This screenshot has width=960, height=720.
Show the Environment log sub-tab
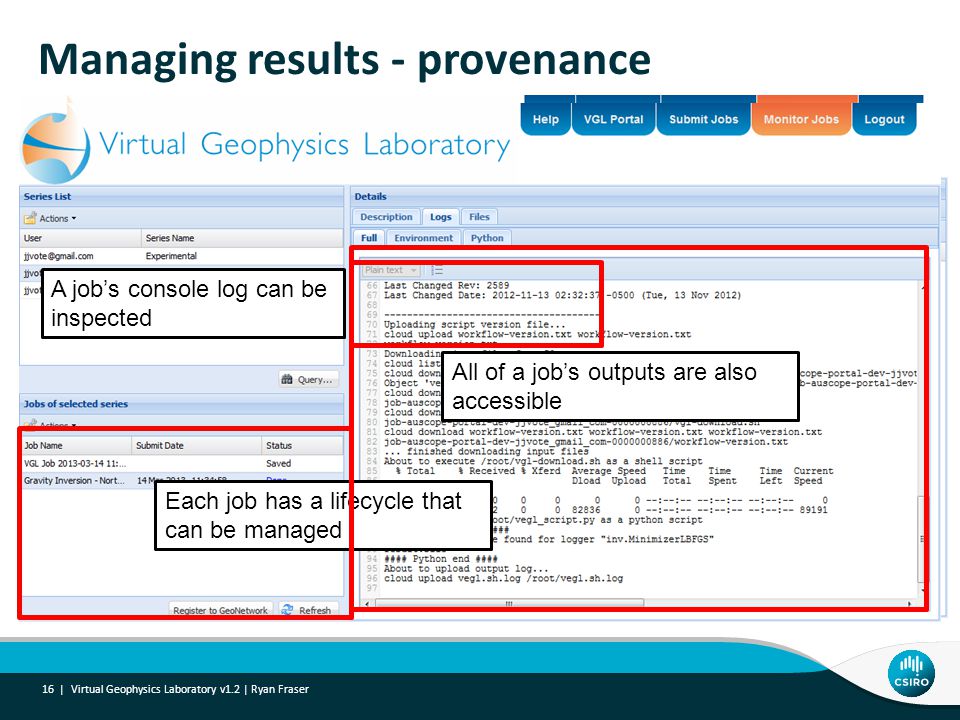coord(423,238)
